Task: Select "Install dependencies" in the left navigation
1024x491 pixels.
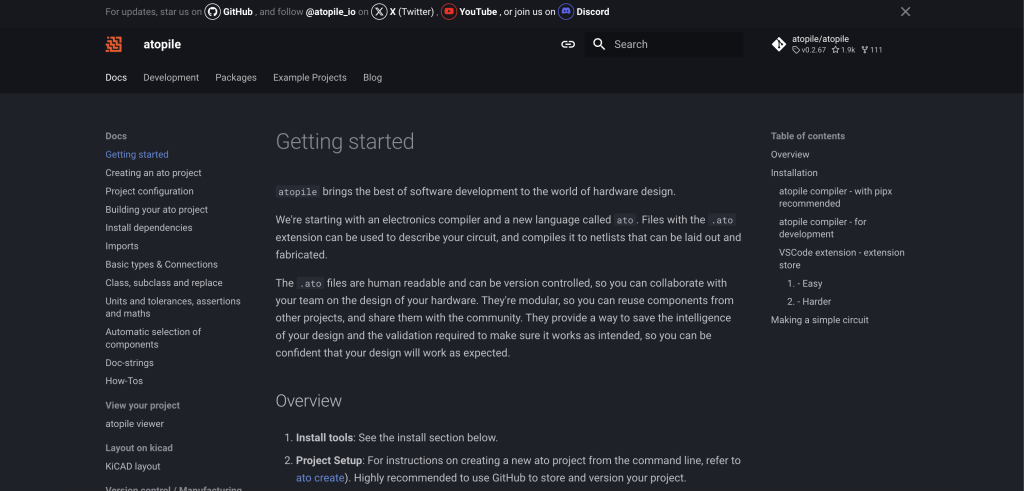Action: [x=149, y=228]
